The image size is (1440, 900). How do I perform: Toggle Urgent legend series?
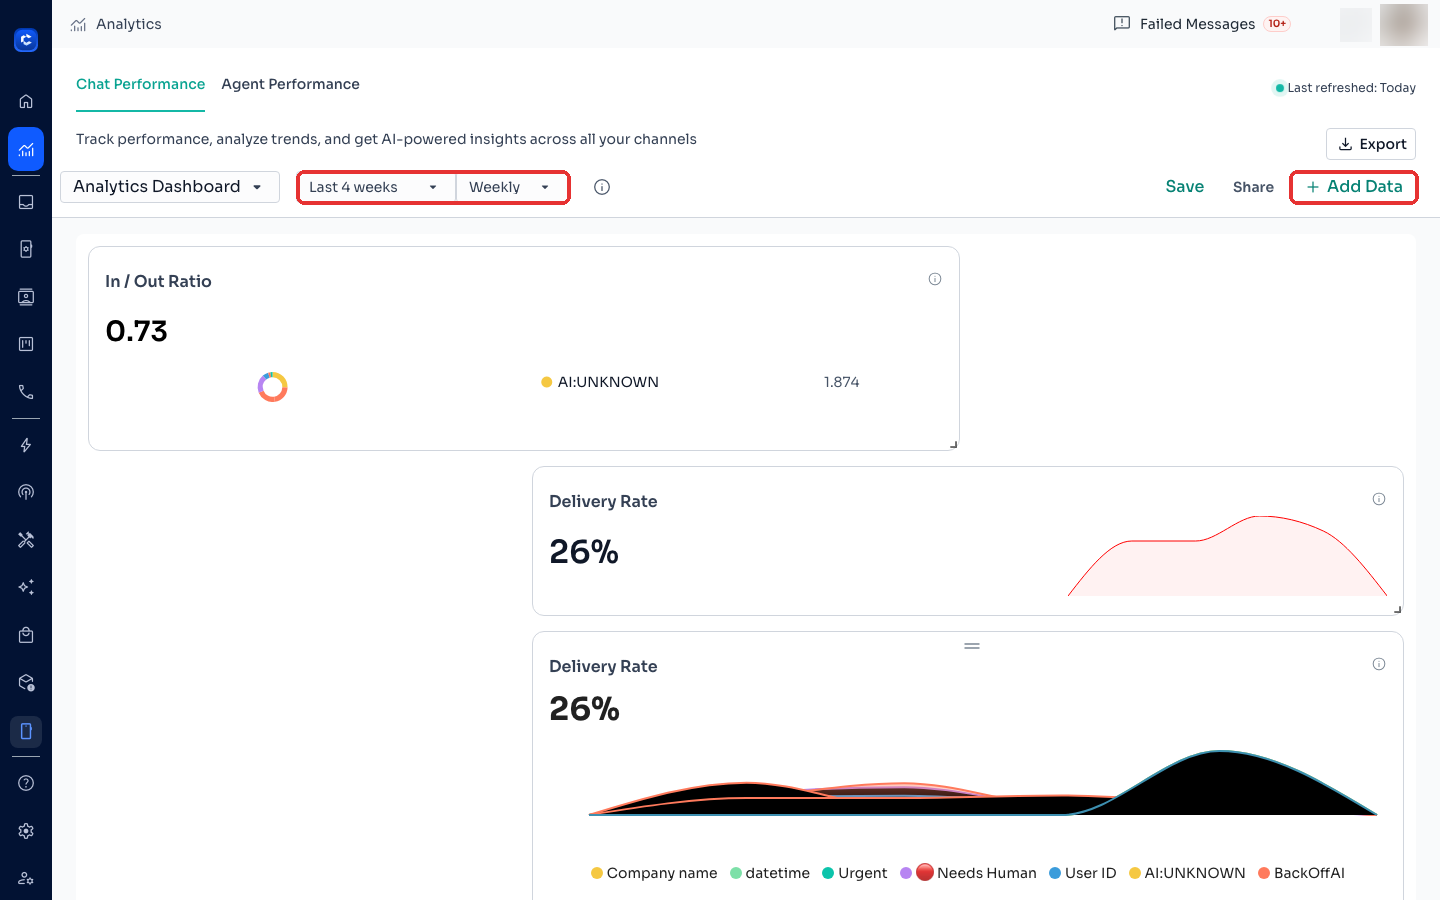pyautogui.click(x=855, y=873)
